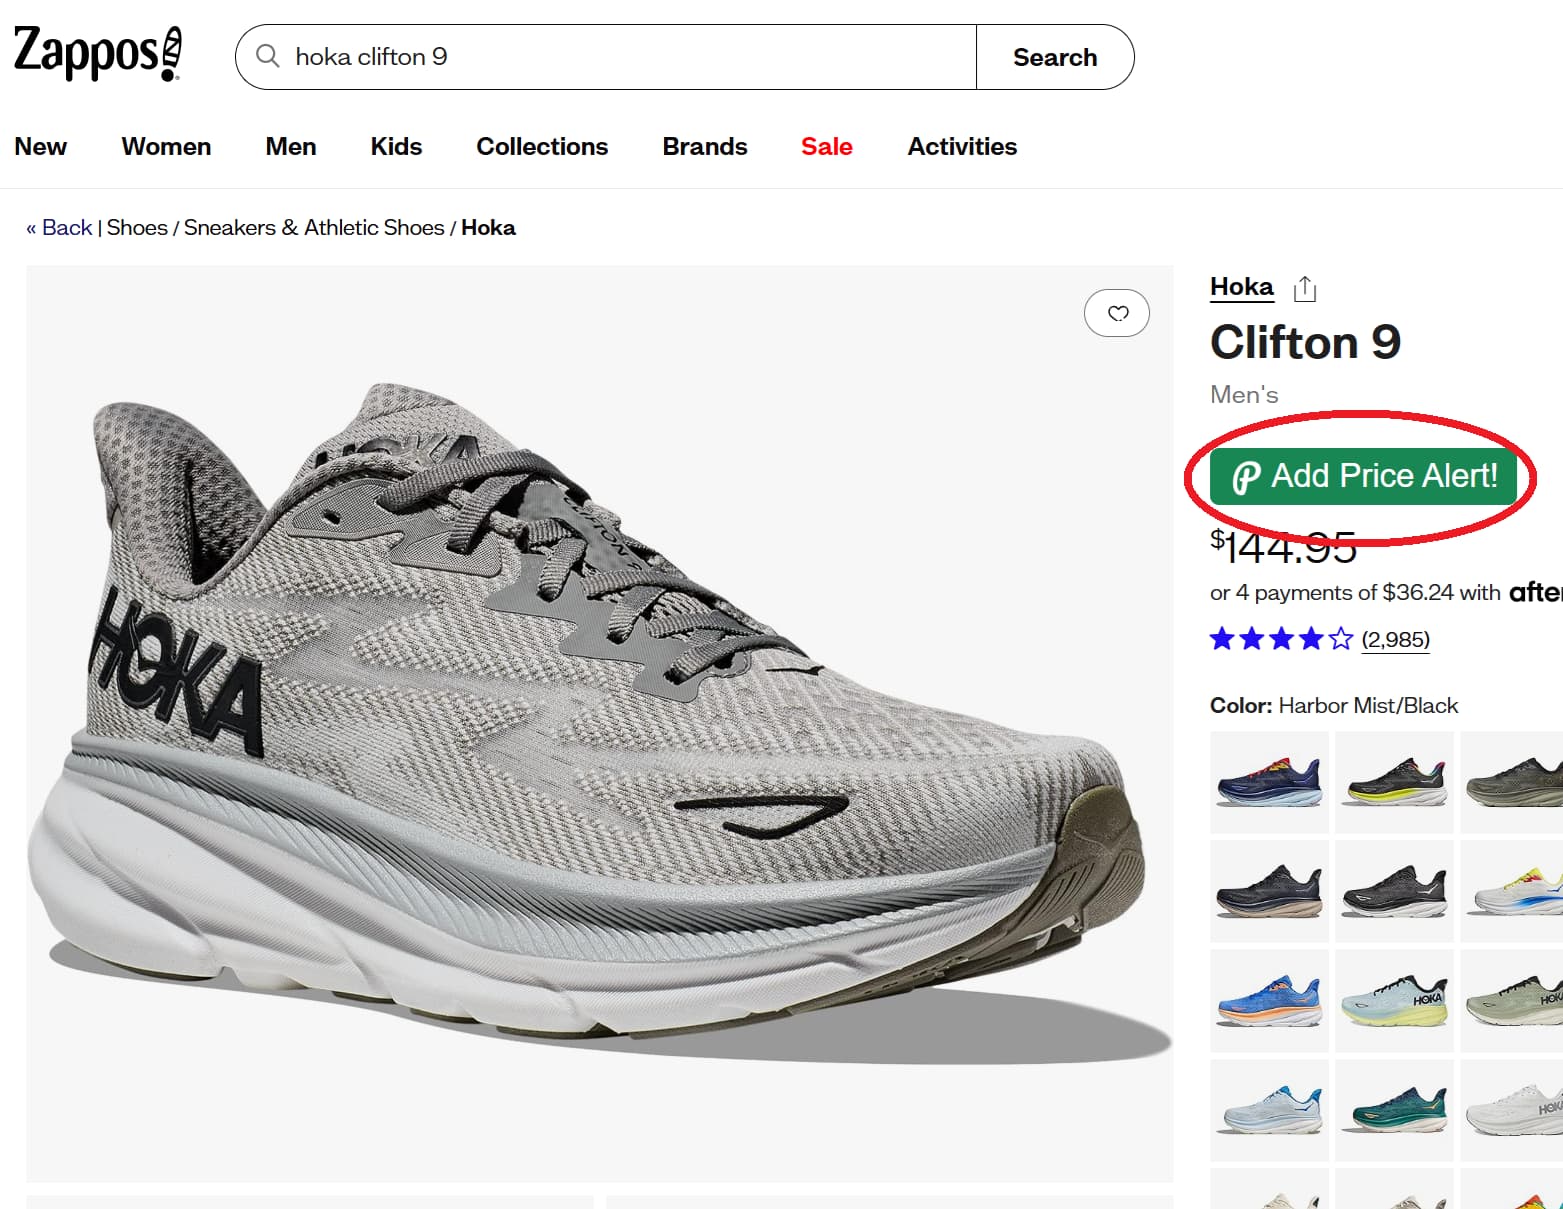Go back using the Back breadcrumb link
Screen dimensions: 1563x1209
point(60,227)
